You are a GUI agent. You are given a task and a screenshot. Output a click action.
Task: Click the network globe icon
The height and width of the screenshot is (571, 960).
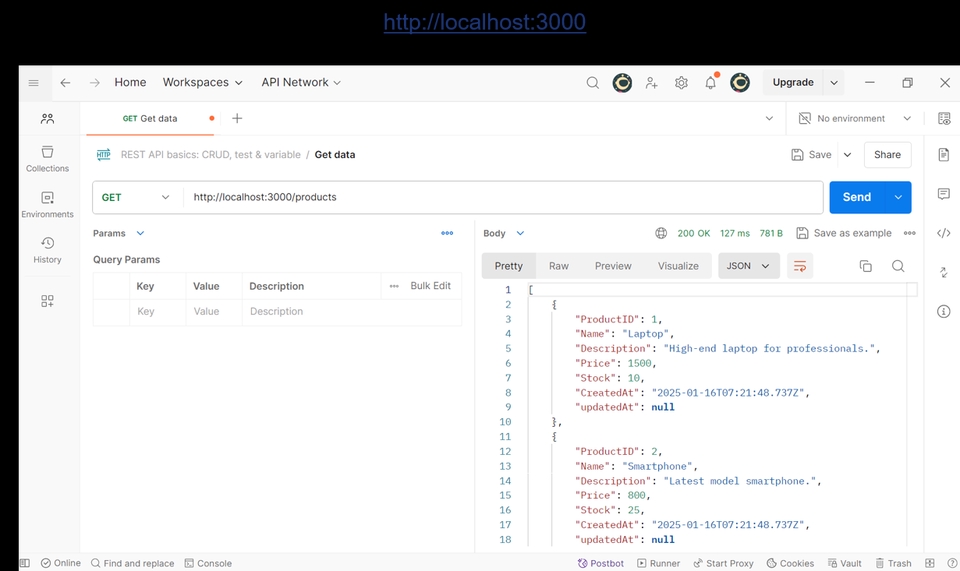coord(661,233)
